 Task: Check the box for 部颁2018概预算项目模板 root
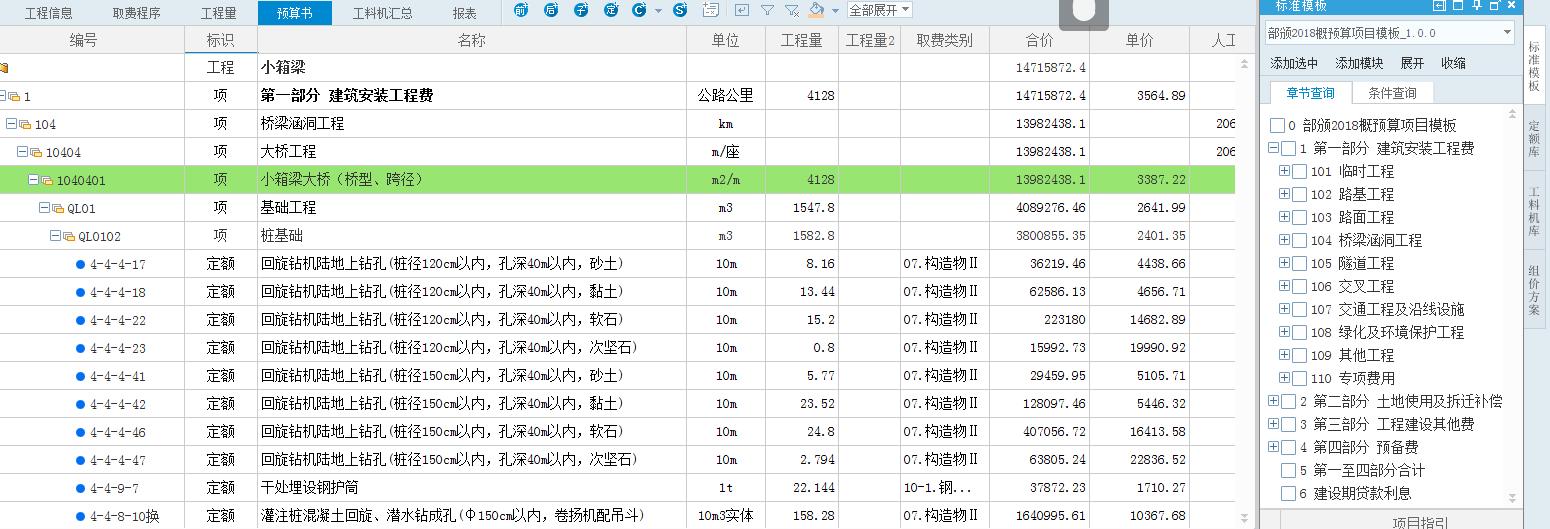1277,126
